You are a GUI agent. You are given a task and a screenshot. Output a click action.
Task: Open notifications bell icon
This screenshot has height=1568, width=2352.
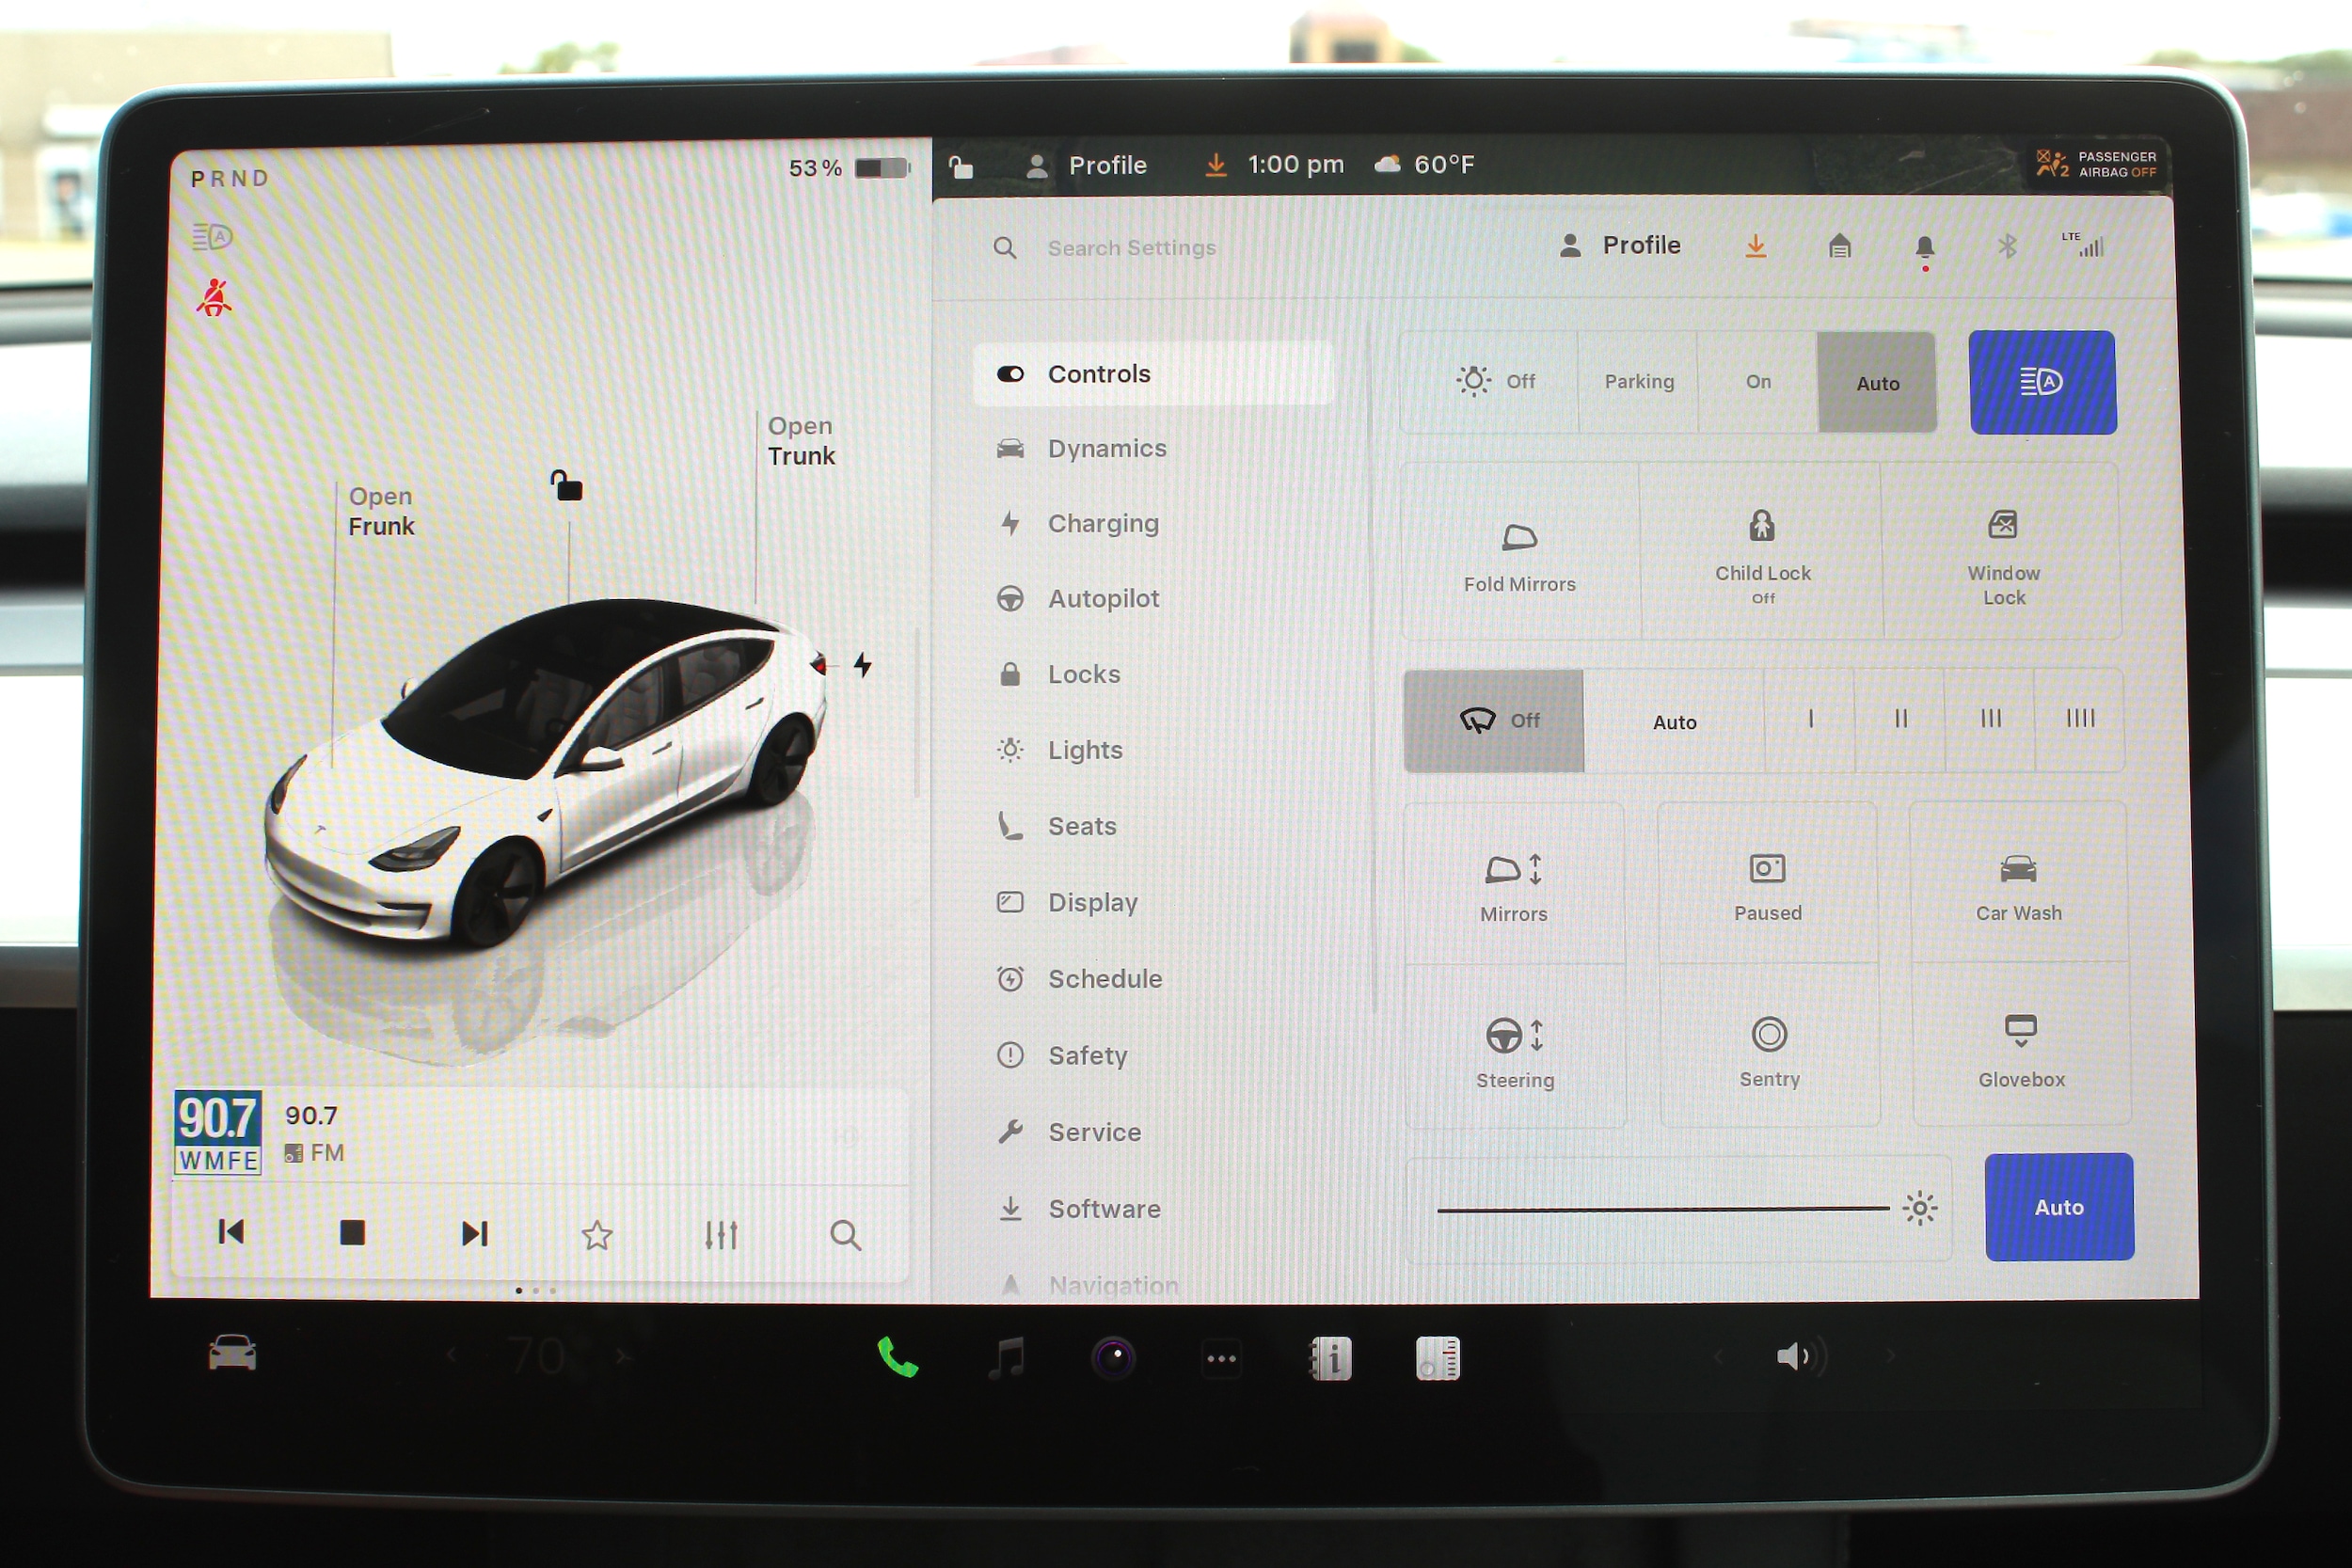[x=1924, y=247]
